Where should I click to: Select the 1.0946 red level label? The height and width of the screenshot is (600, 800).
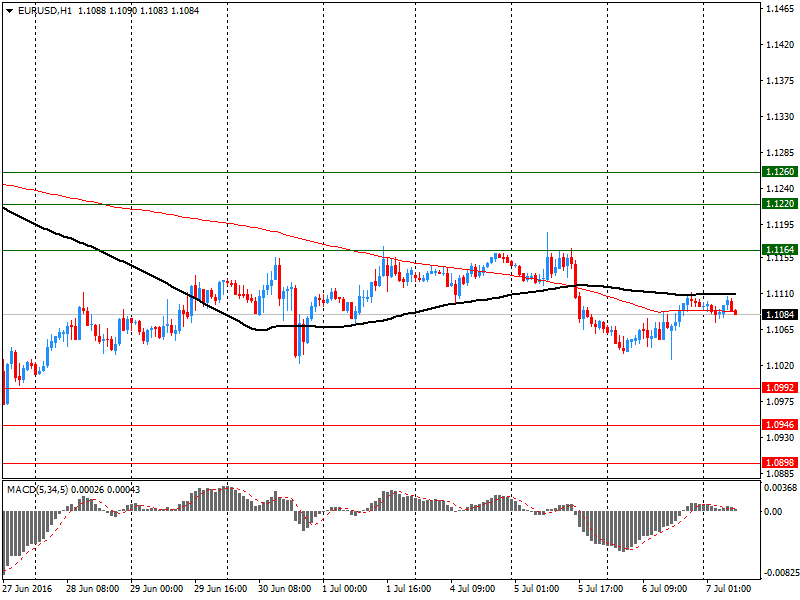point(780,424)
